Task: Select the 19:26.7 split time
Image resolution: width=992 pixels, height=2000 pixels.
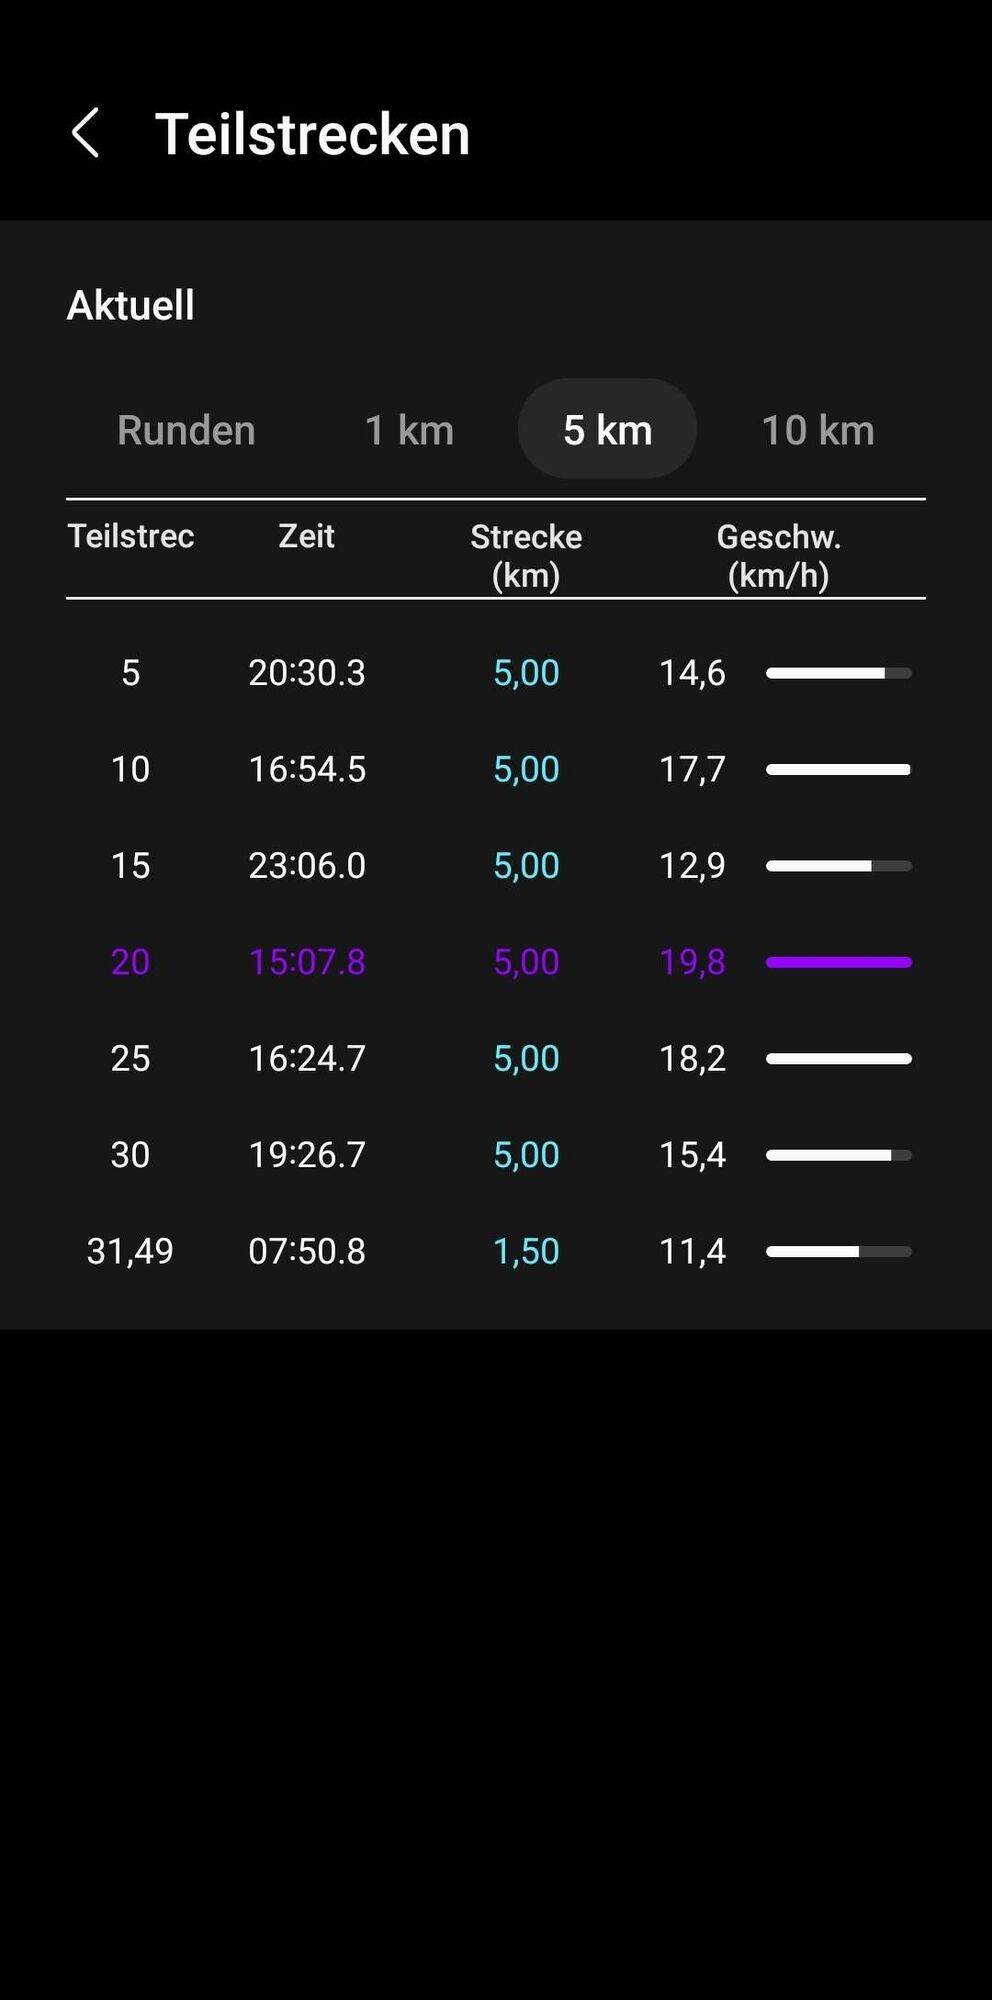Action: coord(307,1155)
